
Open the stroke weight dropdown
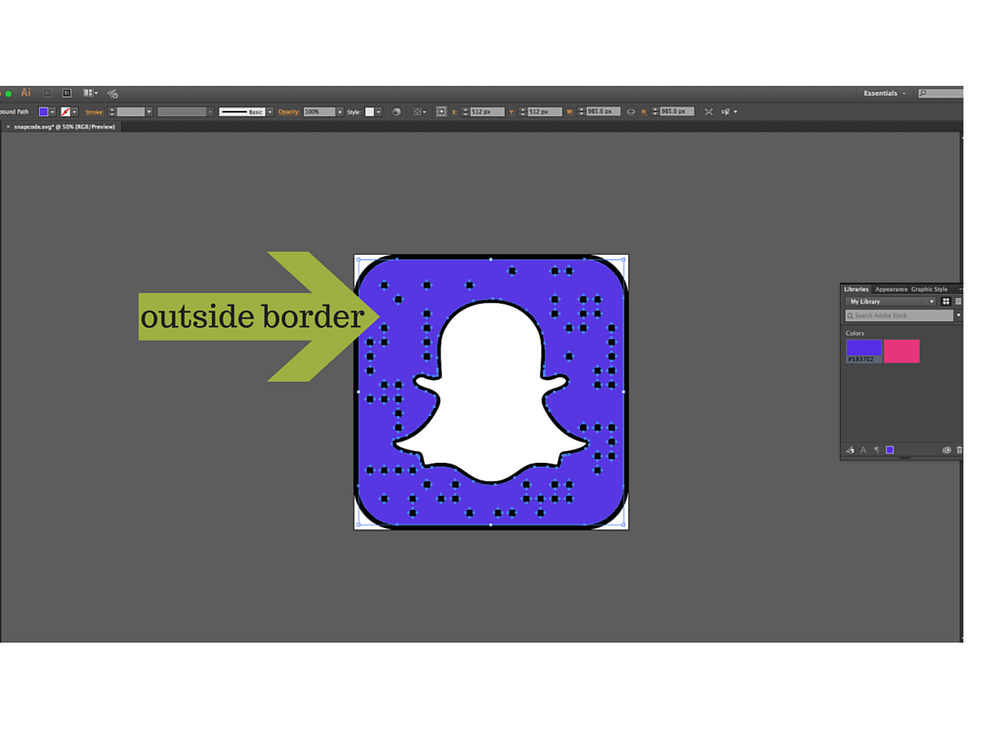pyautogui.click(x=149, y=112)
